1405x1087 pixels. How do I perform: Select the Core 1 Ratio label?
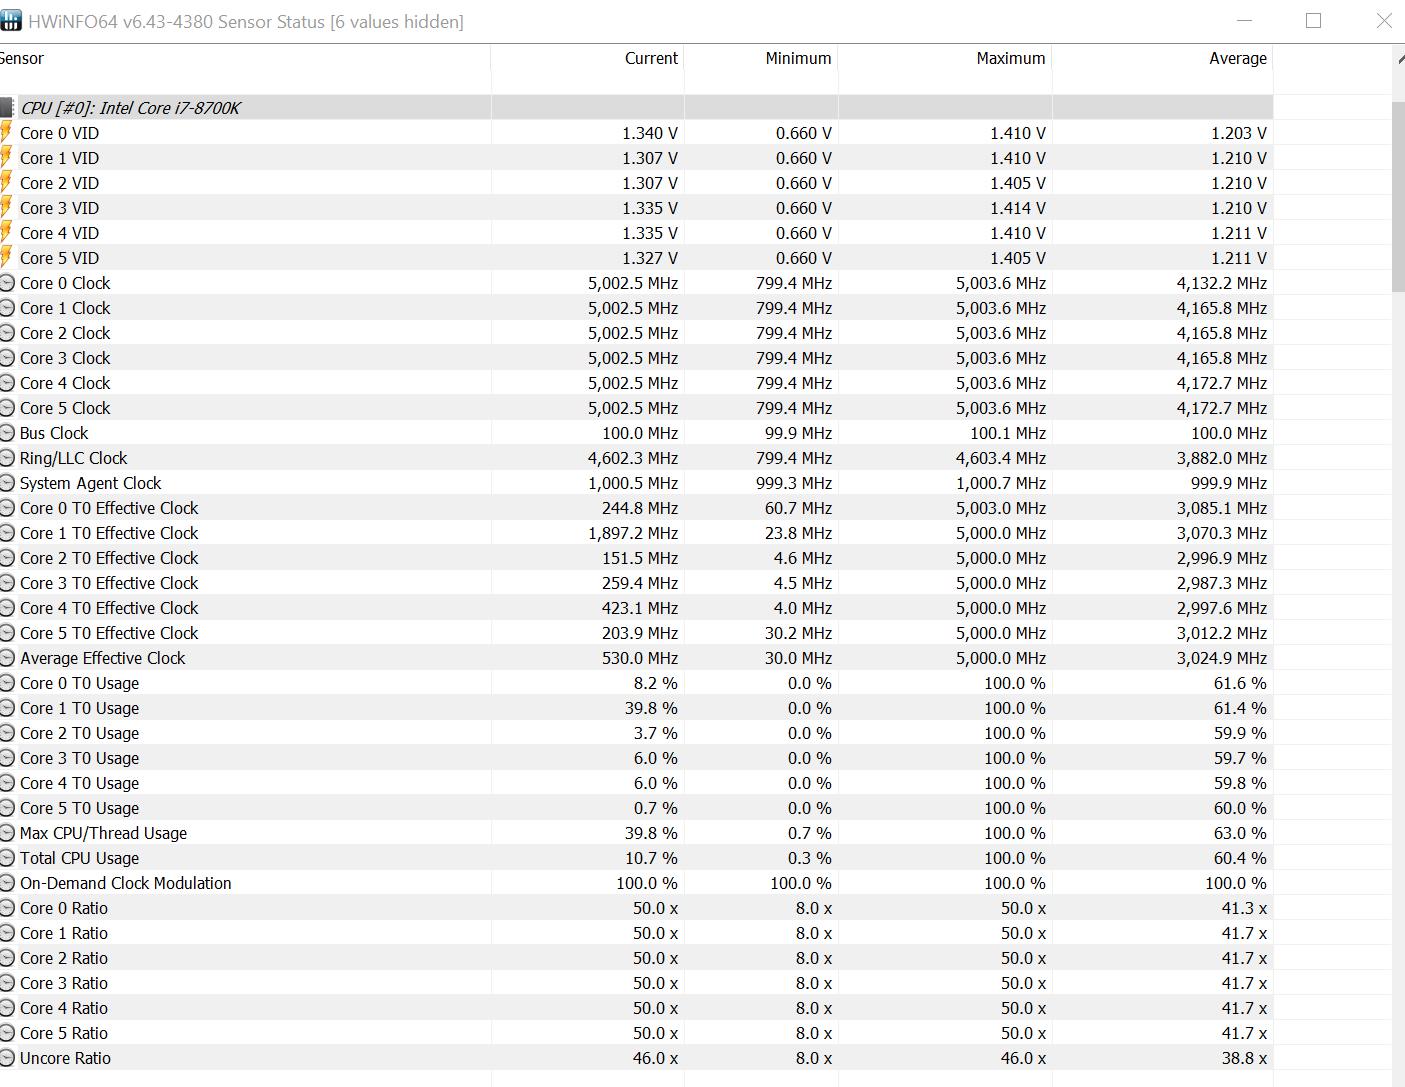[64, 933]
